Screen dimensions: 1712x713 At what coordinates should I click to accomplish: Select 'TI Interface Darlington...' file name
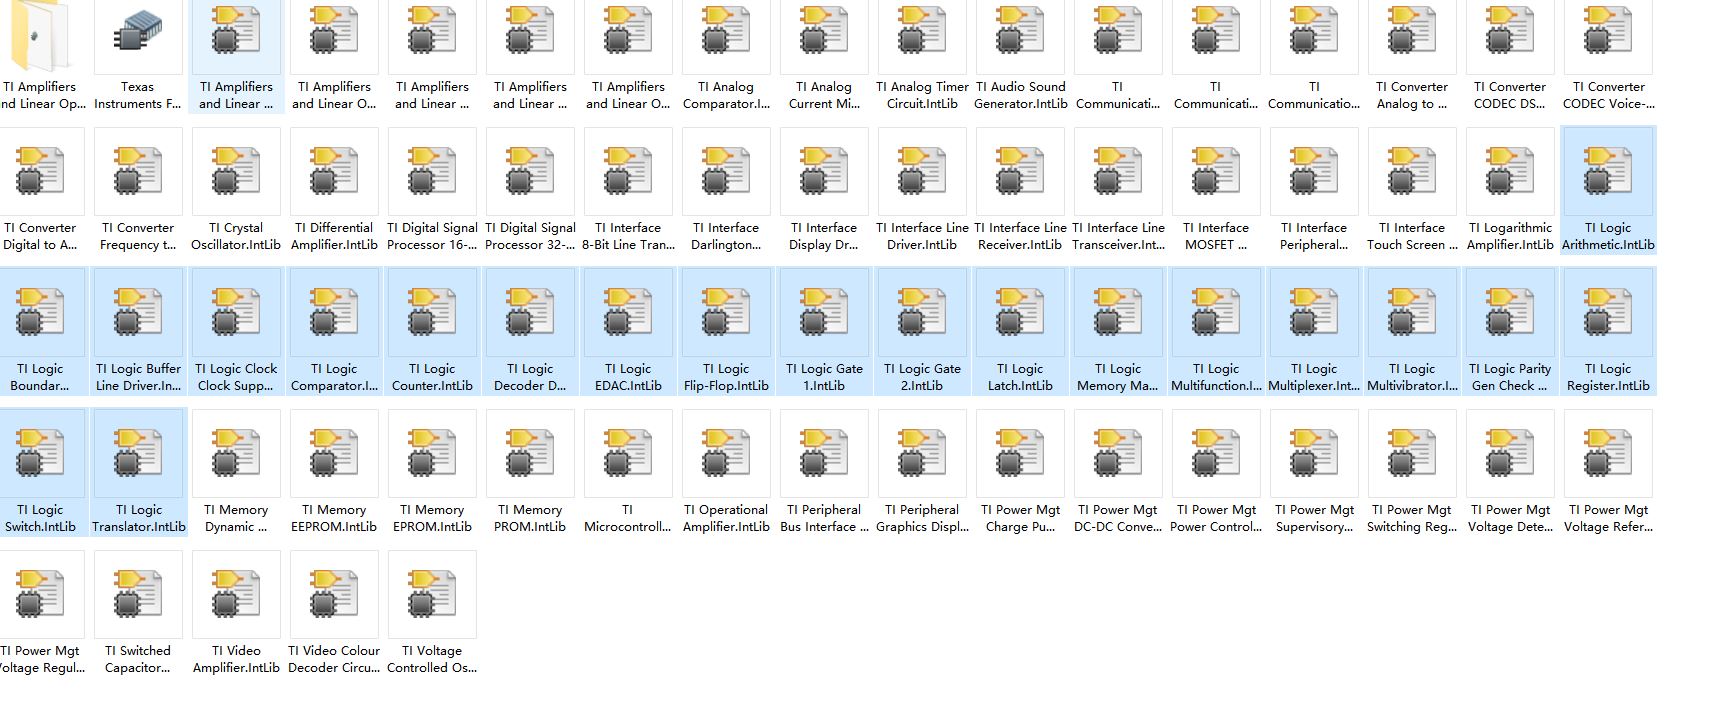pos(726,236)
